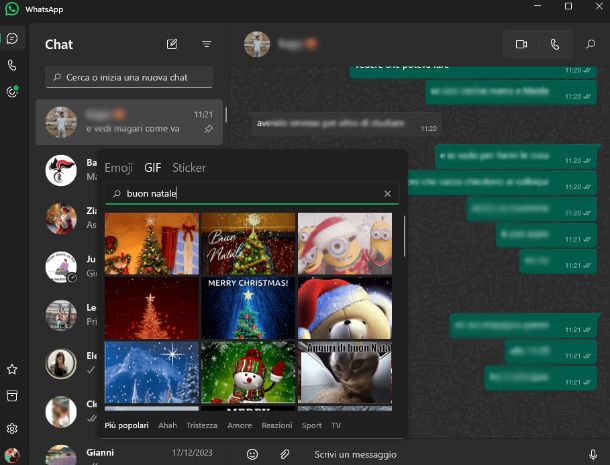This screenshot has width=610, height=465.
Task: Open the Calls section in sidebar
Action: 12,65
